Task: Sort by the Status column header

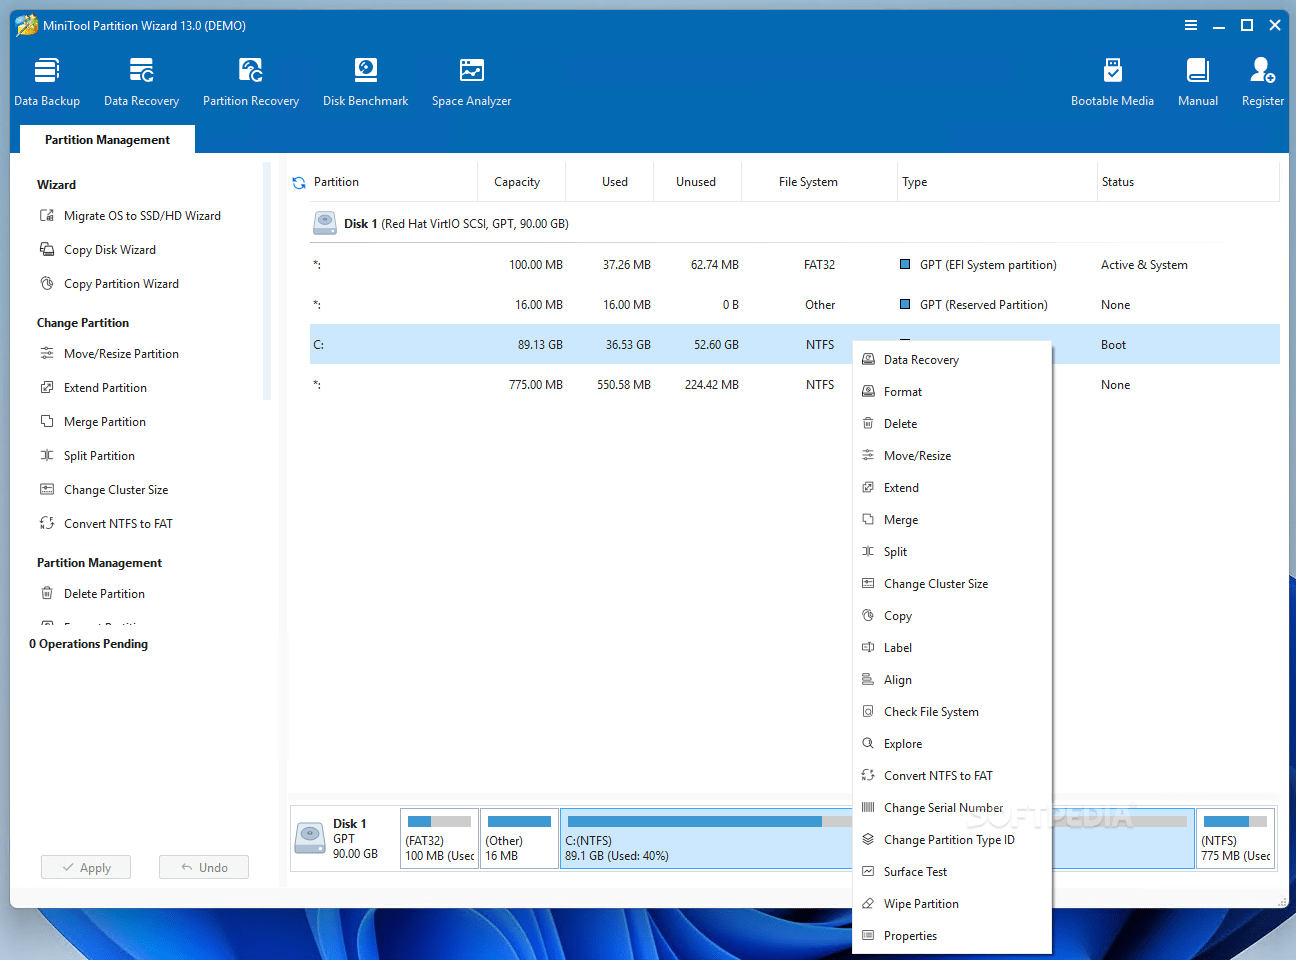Action: 1188,182
